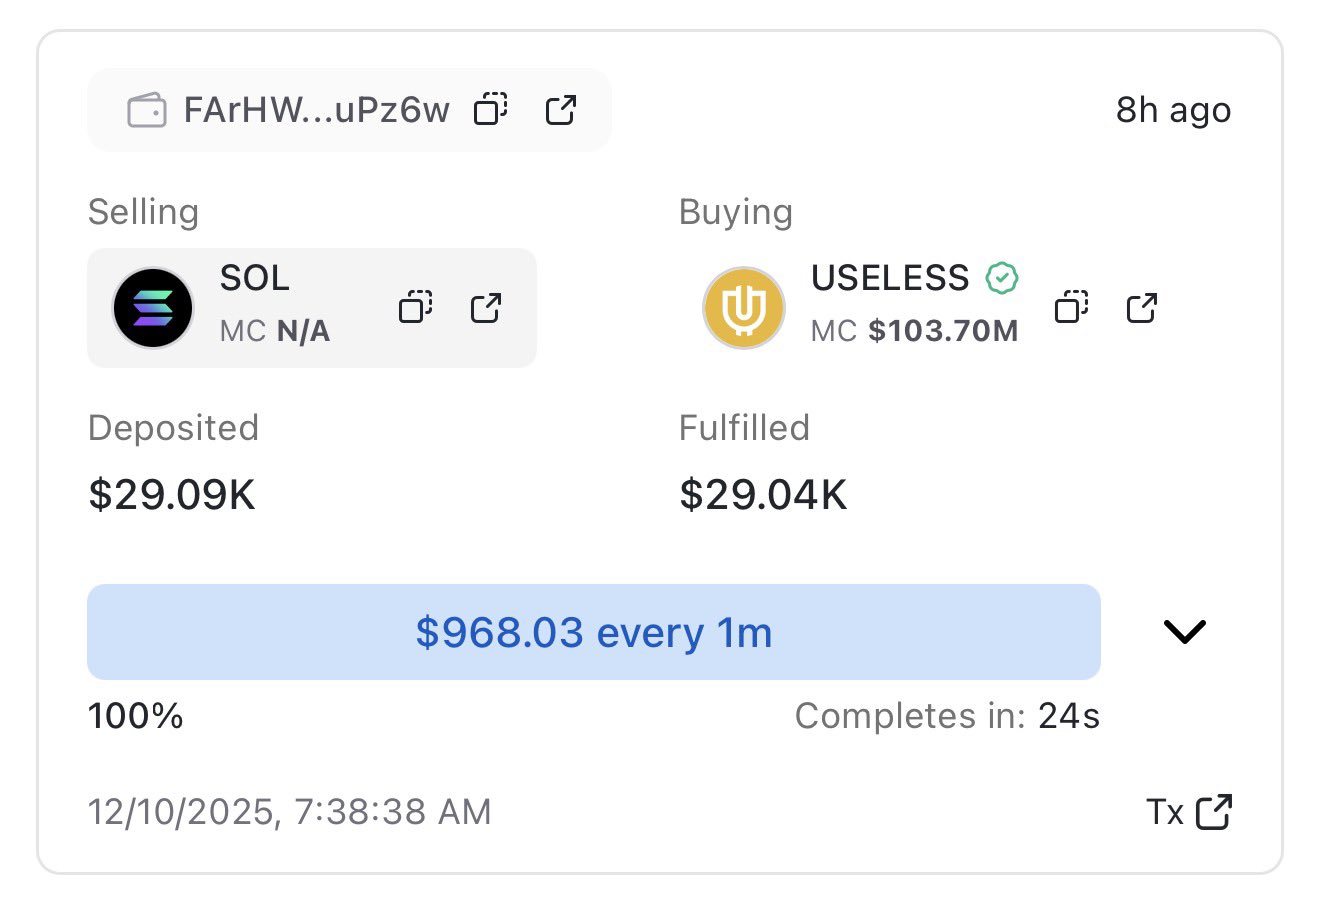1320x905 pixels.
Task: Open the Tx transaction link
Action: point(1190,812)
